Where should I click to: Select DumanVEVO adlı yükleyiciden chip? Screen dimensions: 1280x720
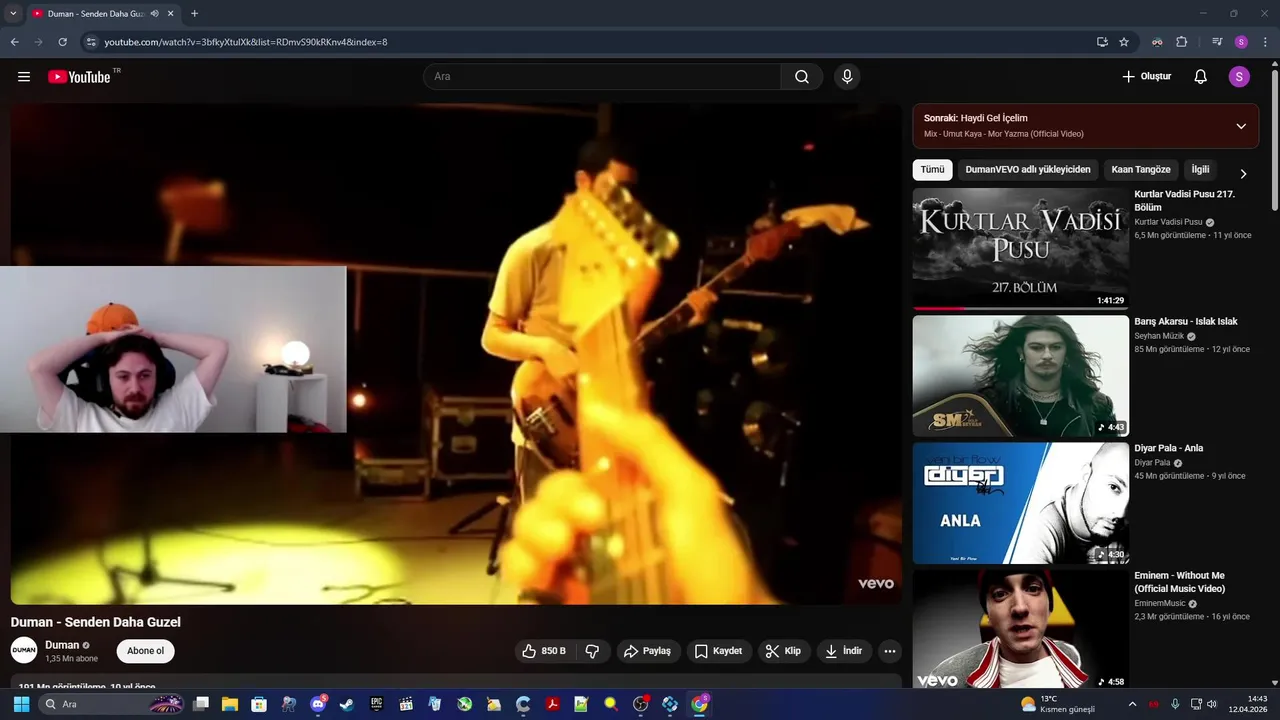pos(1028,170)
